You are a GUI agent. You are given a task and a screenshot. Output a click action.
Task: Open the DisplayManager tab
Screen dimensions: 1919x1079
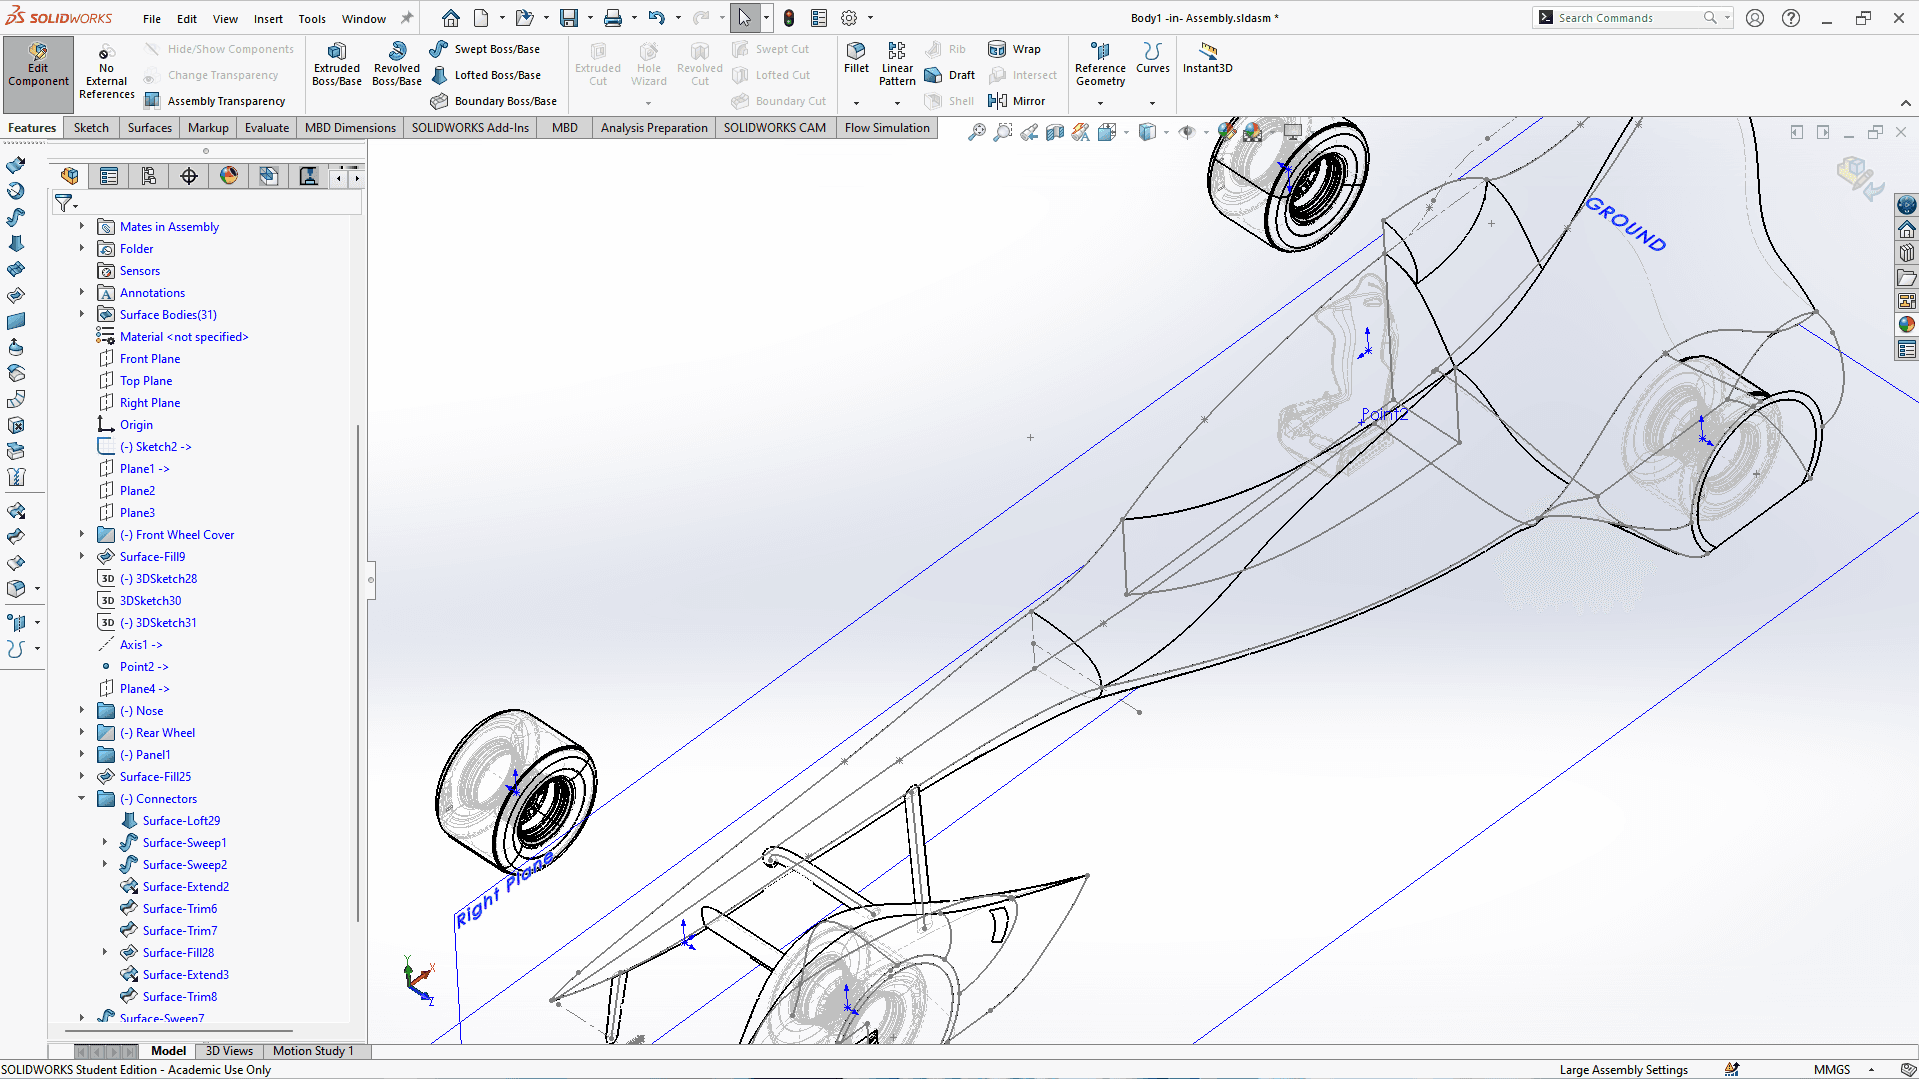click(x=229, y=176)
